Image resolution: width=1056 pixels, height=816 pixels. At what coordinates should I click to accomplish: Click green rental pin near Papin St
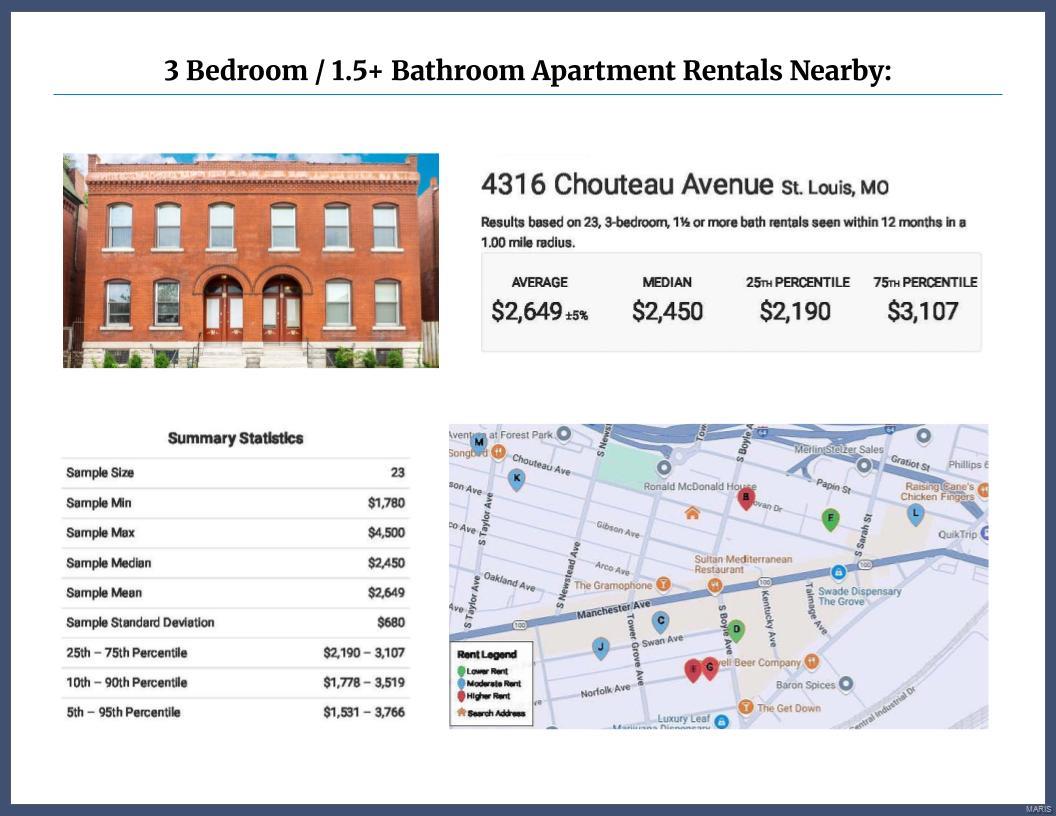click(830, 518)
